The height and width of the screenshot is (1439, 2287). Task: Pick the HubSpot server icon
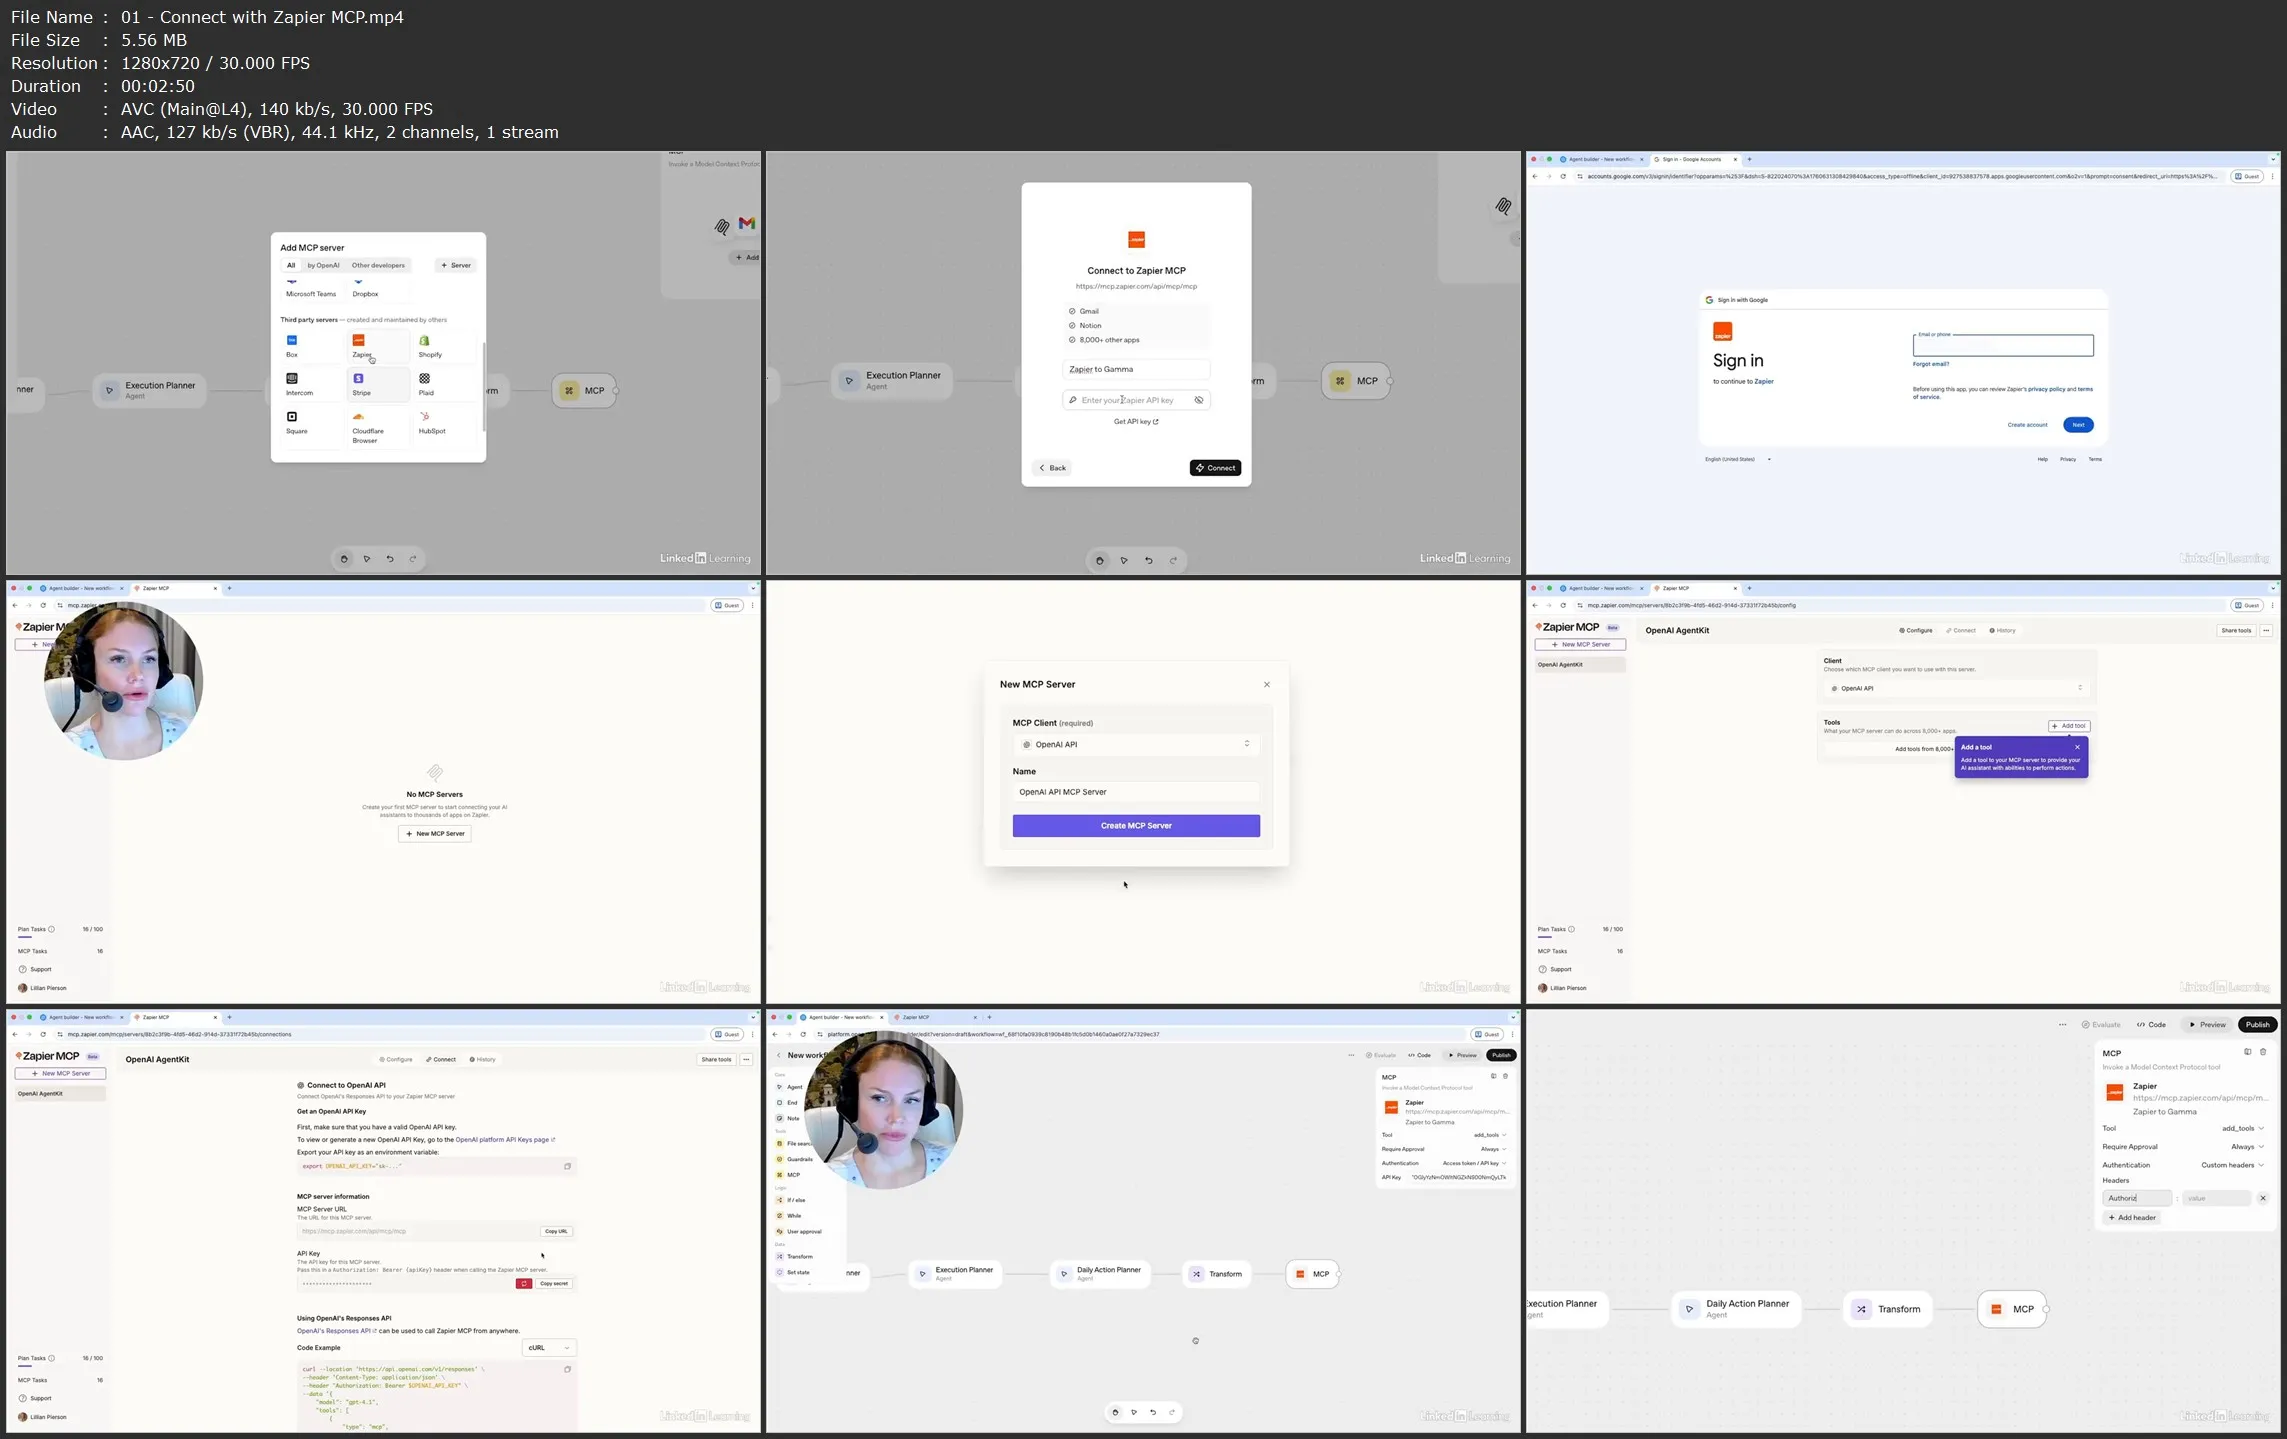pyautogui.click(x=425, y=417)
